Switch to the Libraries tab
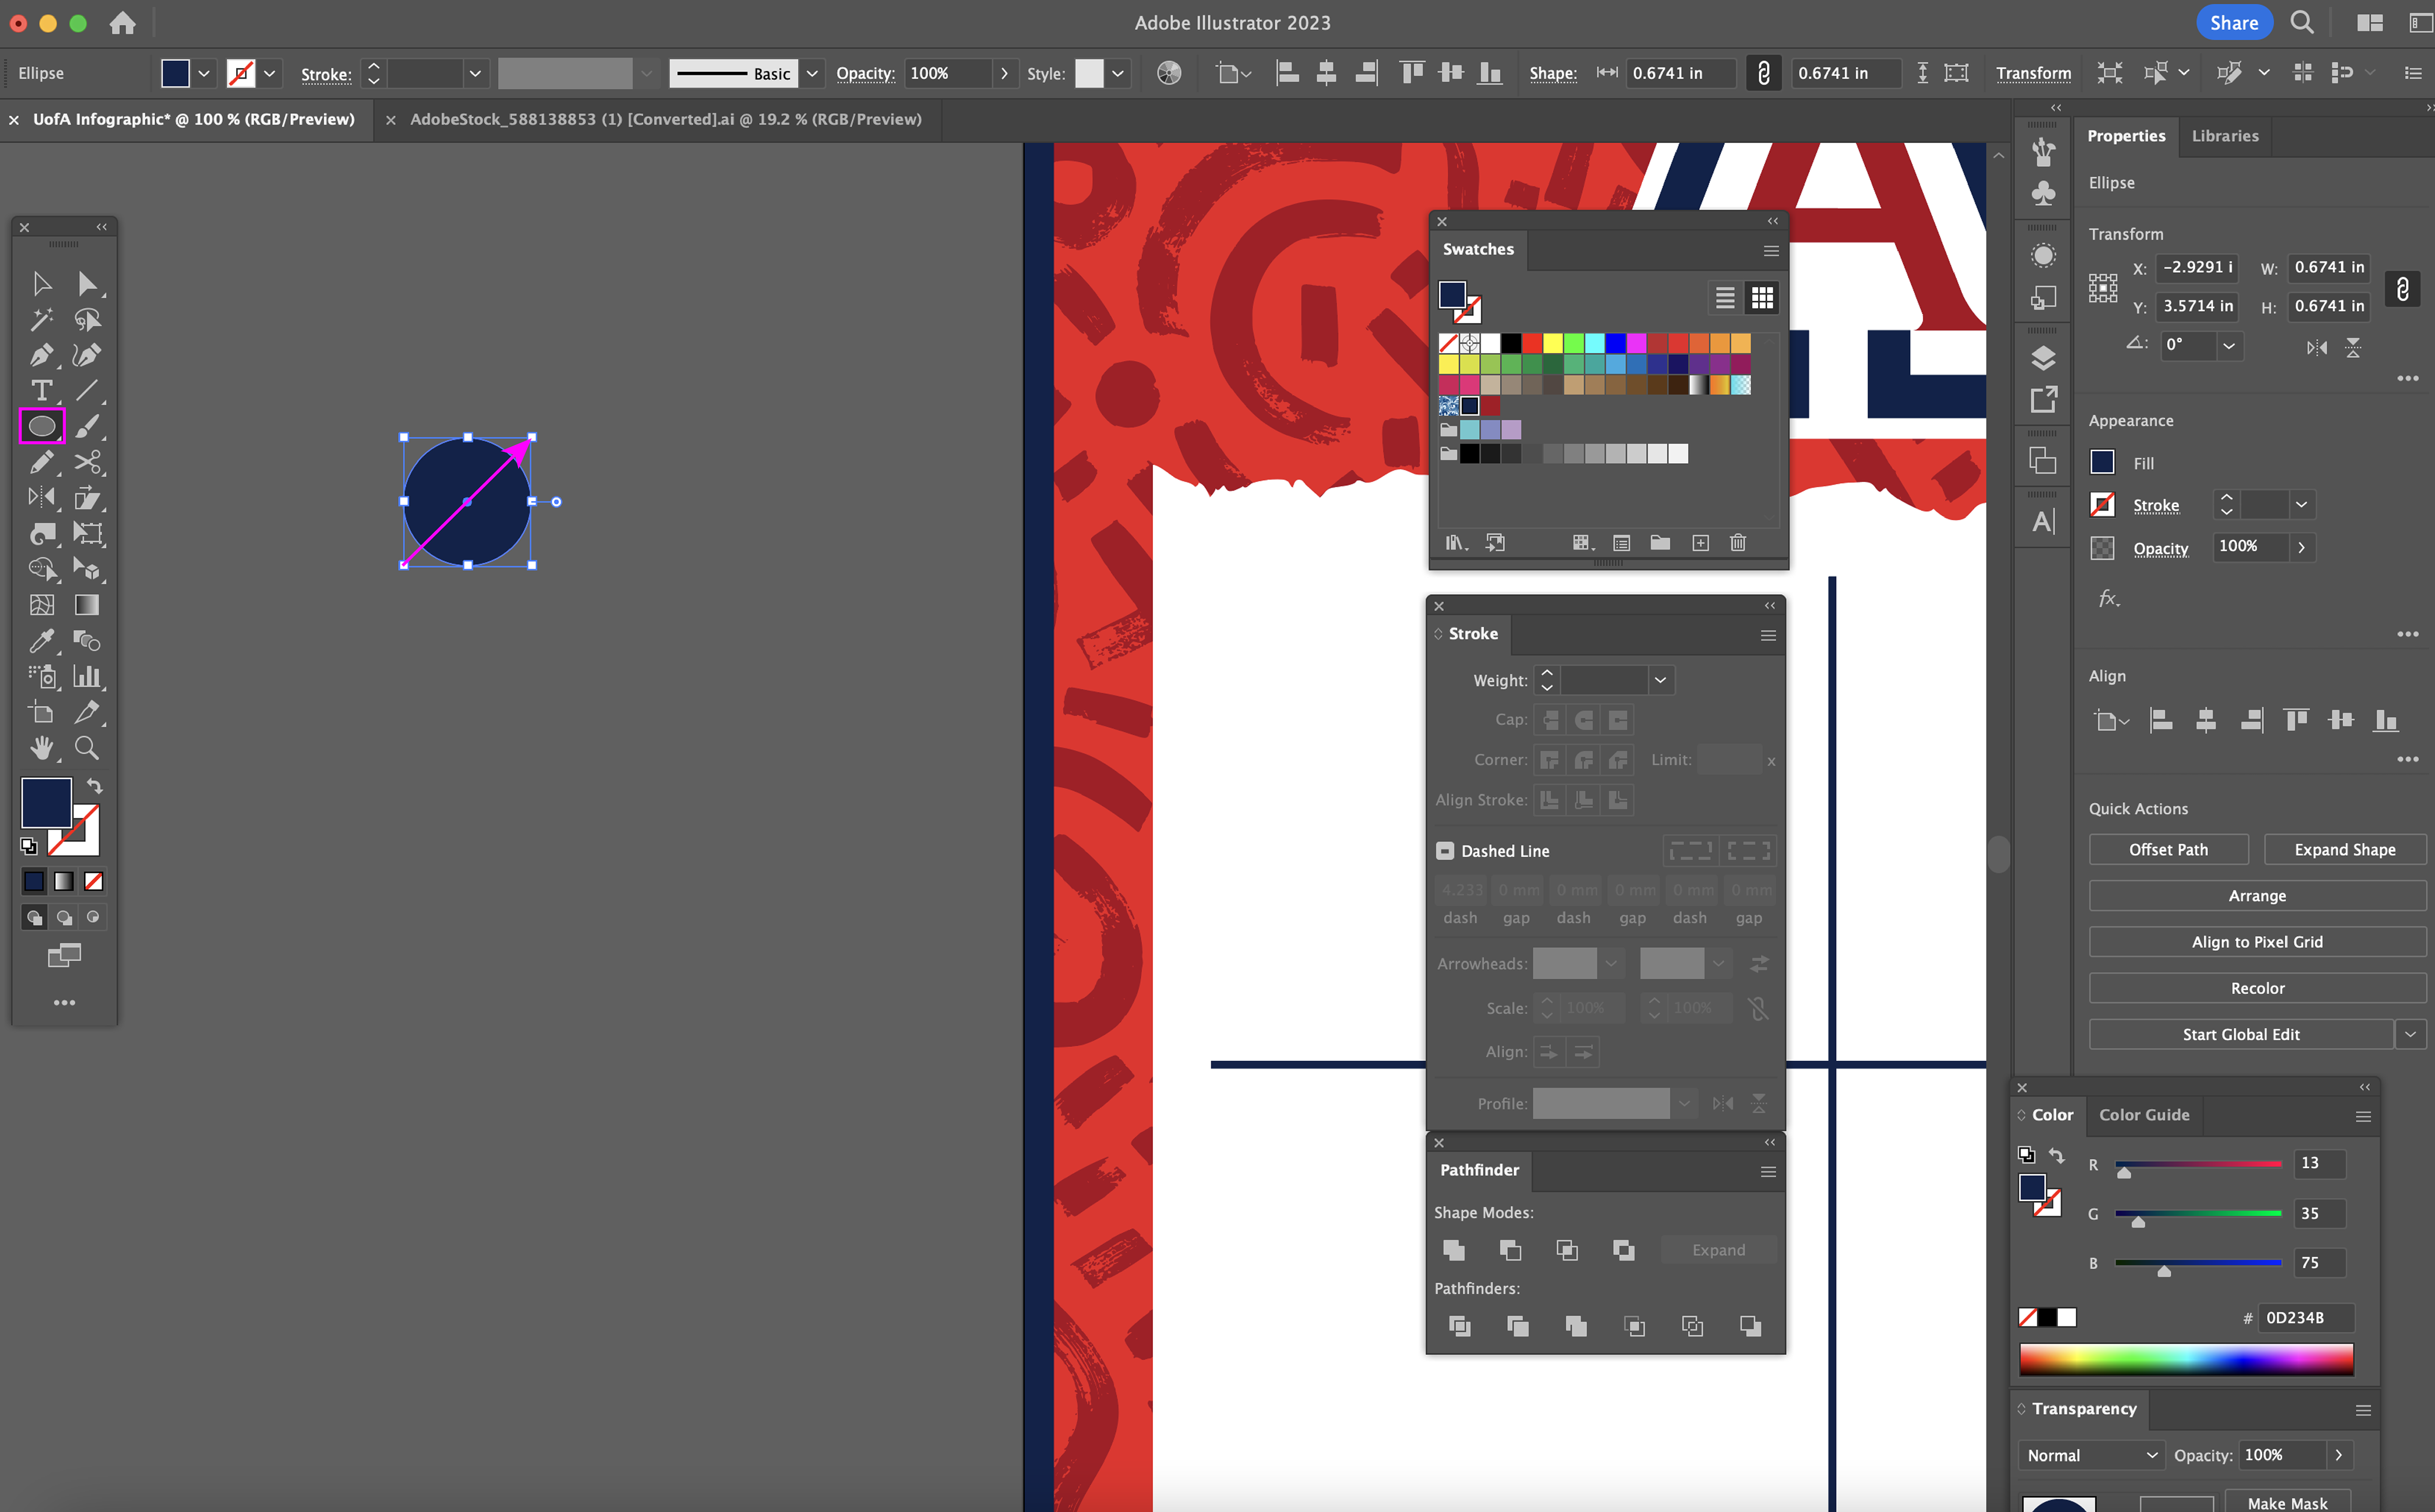The width and height of the screenshot is (2435, 1512). point(2224,136)
